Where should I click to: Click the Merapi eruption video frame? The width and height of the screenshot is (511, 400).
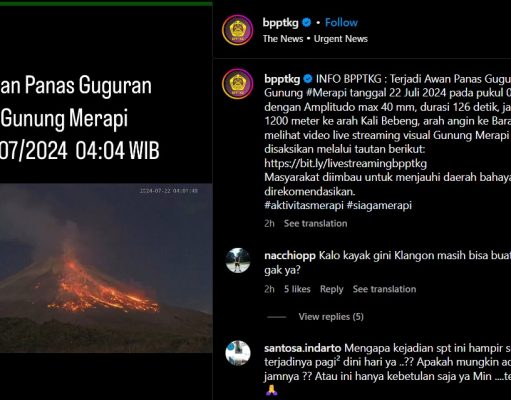[106, 268]
